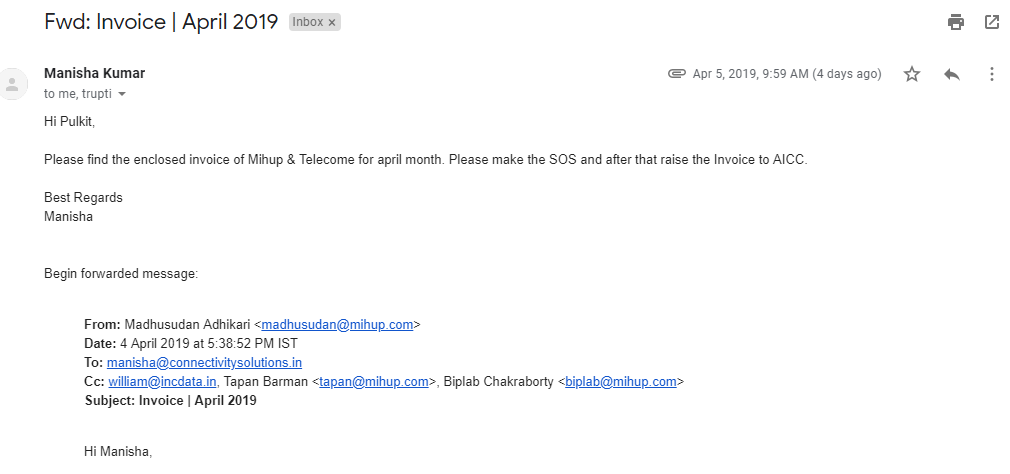The height and width of the screenshot is (474, 1010).
Task: Click the william@incdata.in address
Action: [162, 381]
